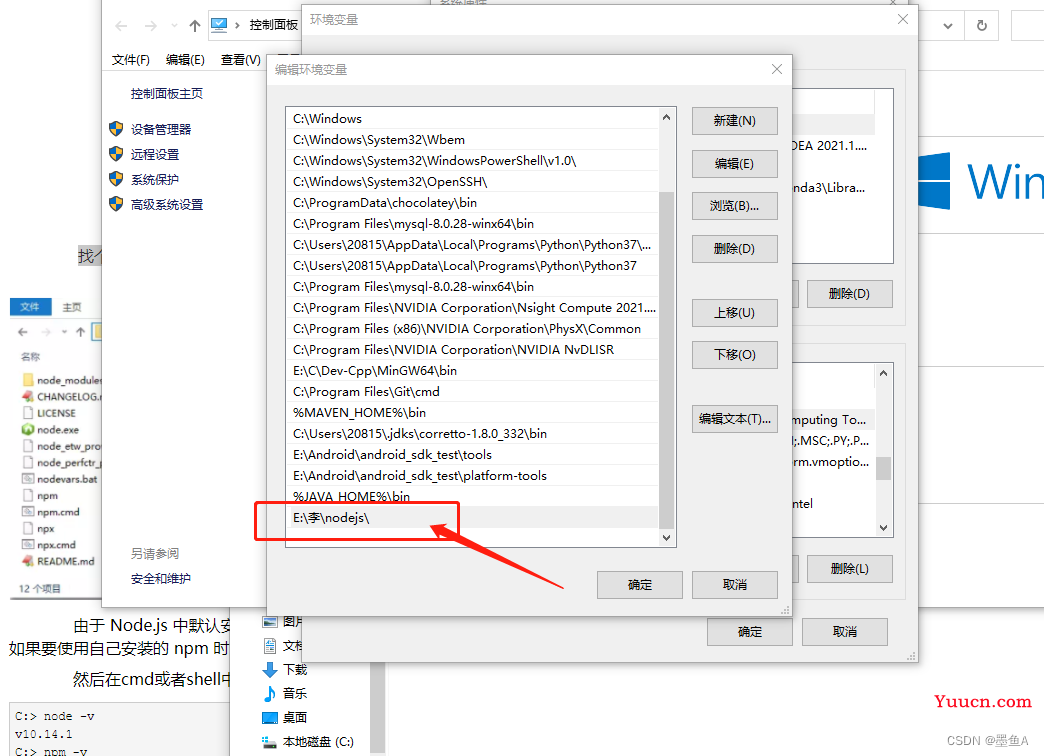Screen dimensions: 1044x756
Task: Click 取消 in the 环境变量 dialog
Action: (x=844, y=631)
